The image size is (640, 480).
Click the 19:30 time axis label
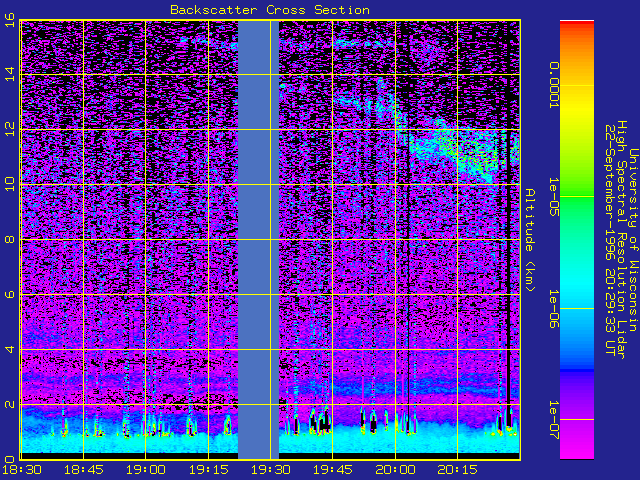[x=271, y=470]
